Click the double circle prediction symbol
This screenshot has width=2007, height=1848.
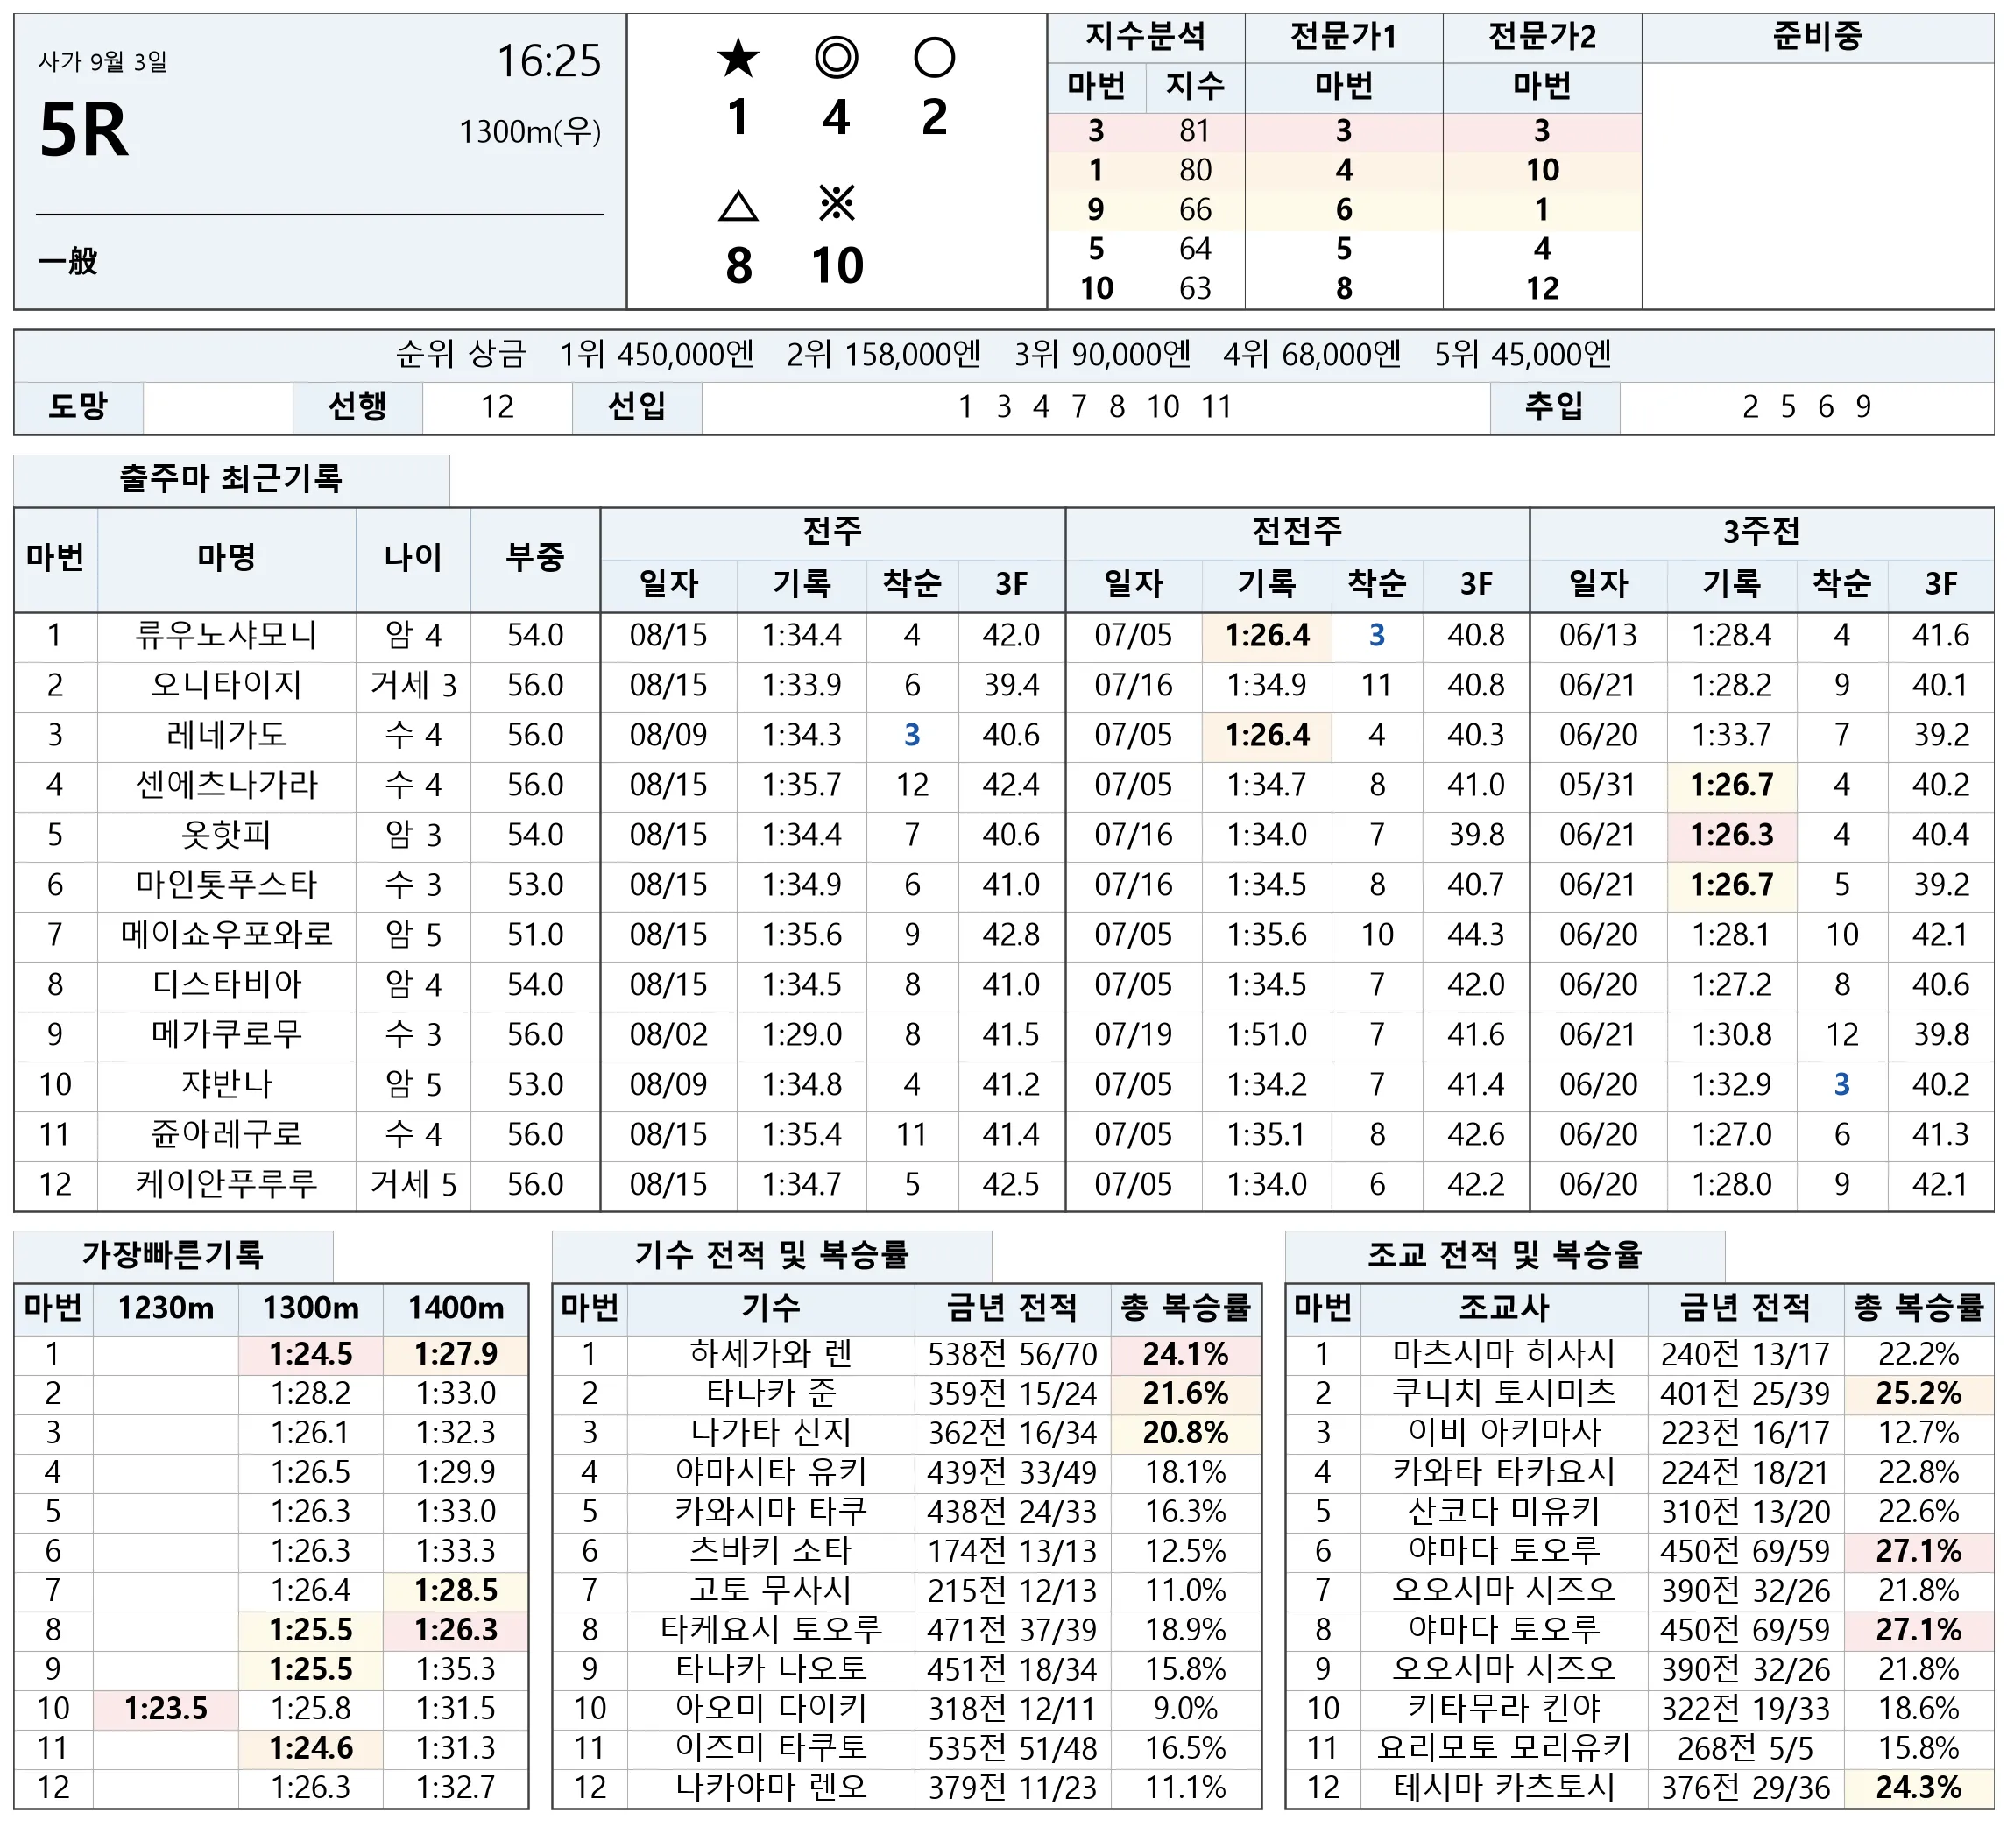pos(836,58)
